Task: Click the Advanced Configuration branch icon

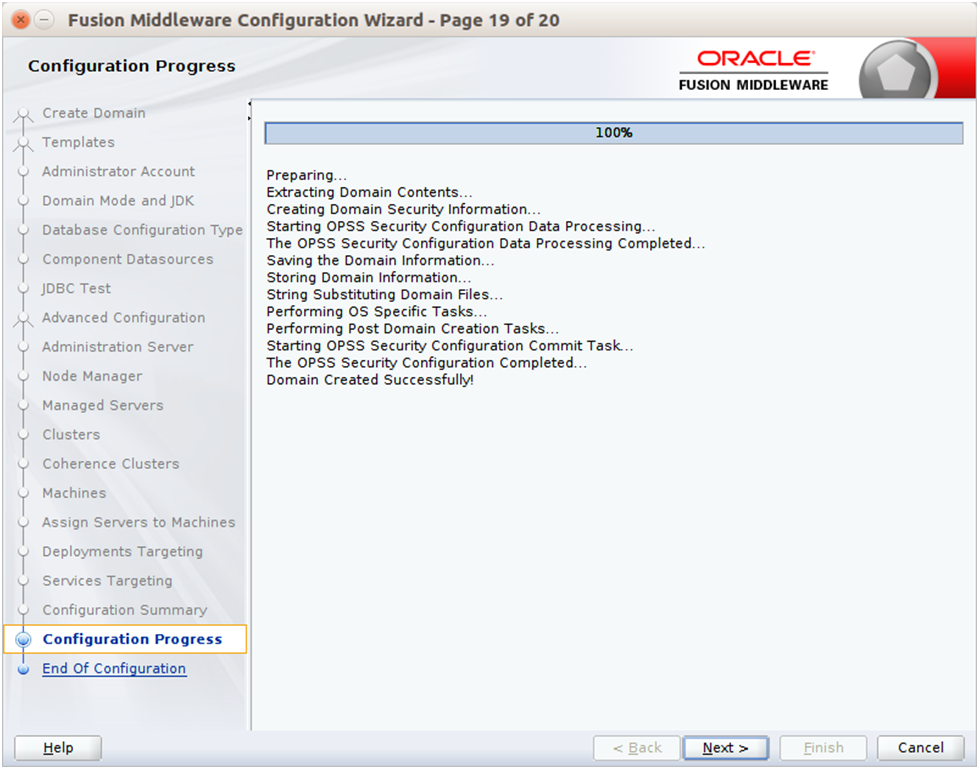Action: pos(24,318)
